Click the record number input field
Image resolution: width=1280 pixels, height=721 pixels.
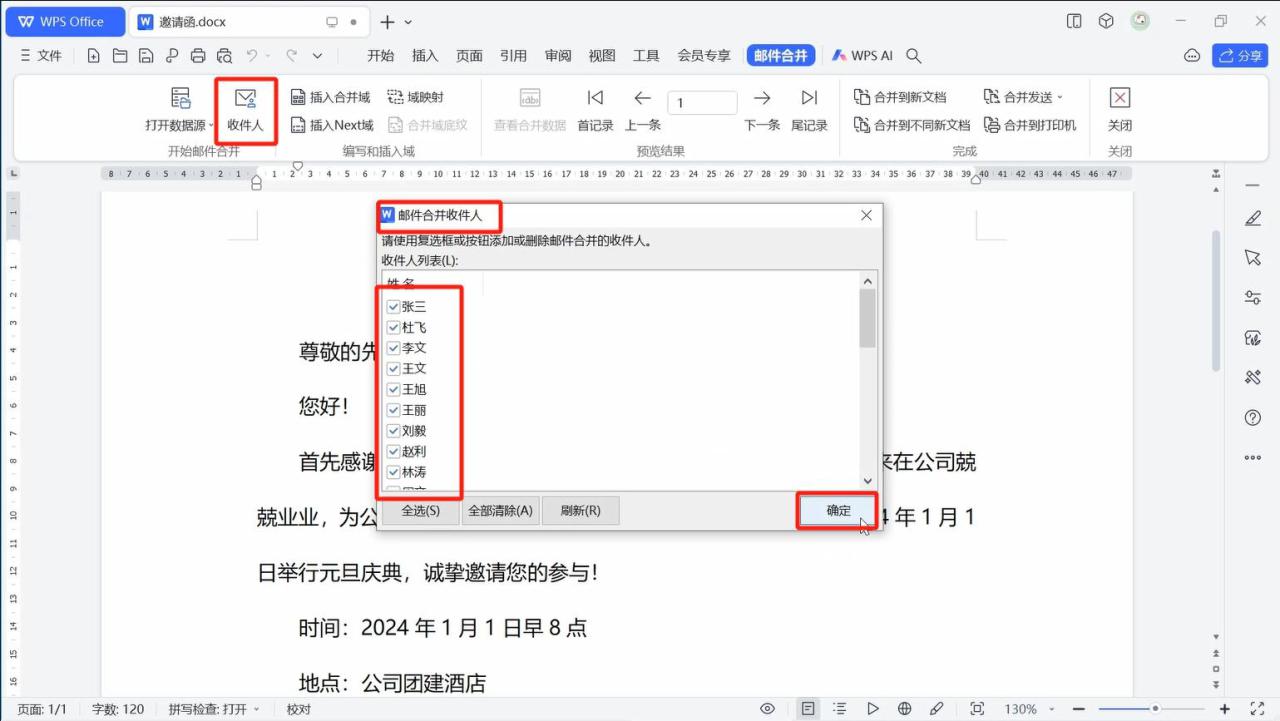pyautogui.click(x=702, y=102)
